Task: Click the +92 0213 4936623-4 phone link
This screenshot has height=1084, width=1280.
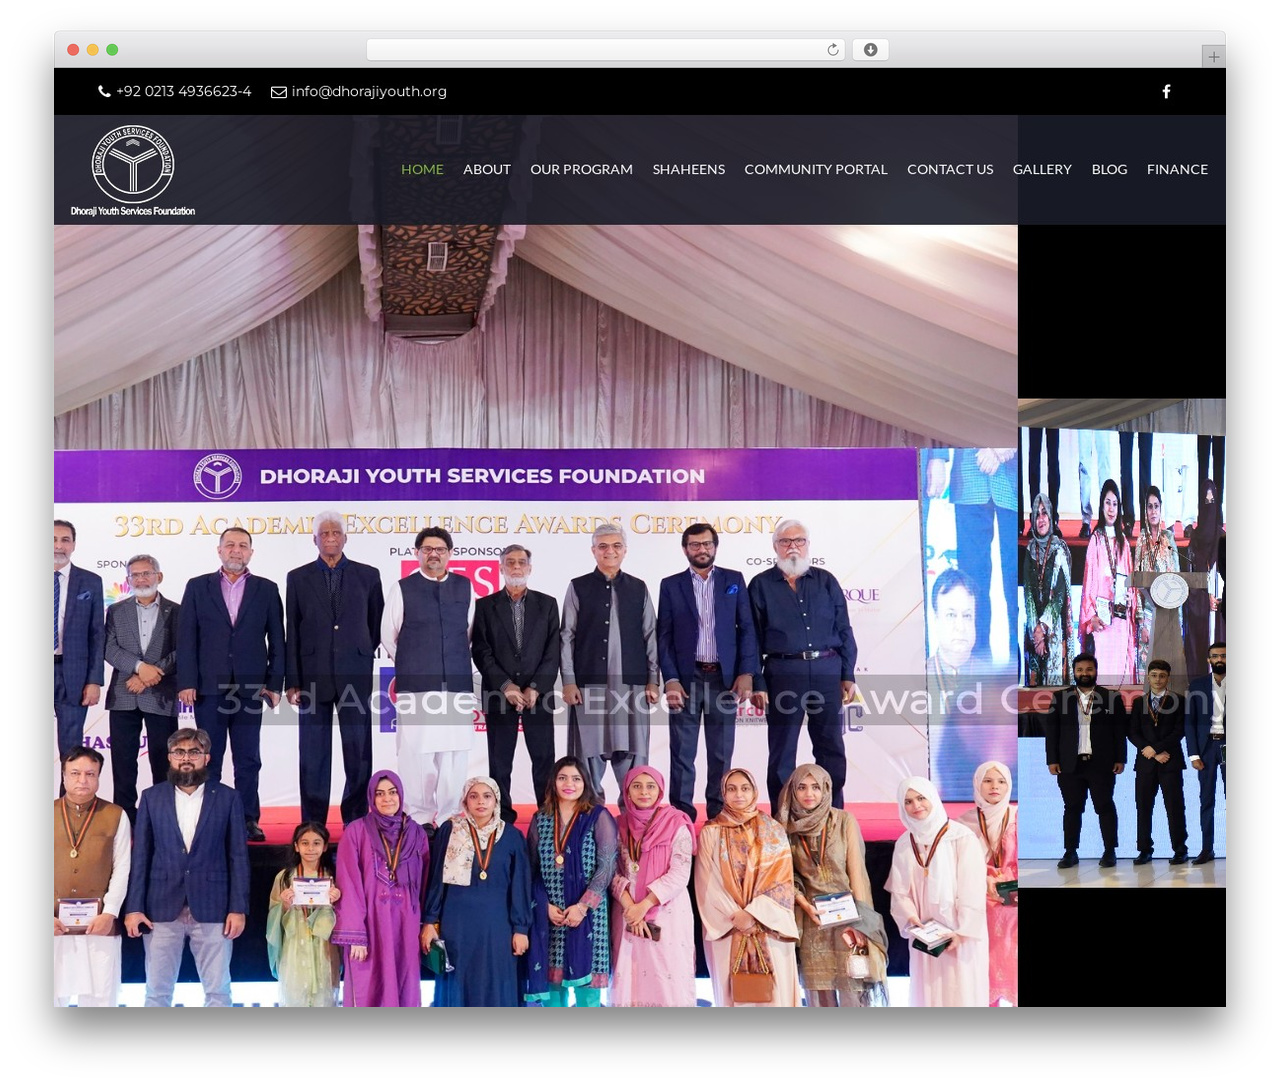Action: (184, 91)
